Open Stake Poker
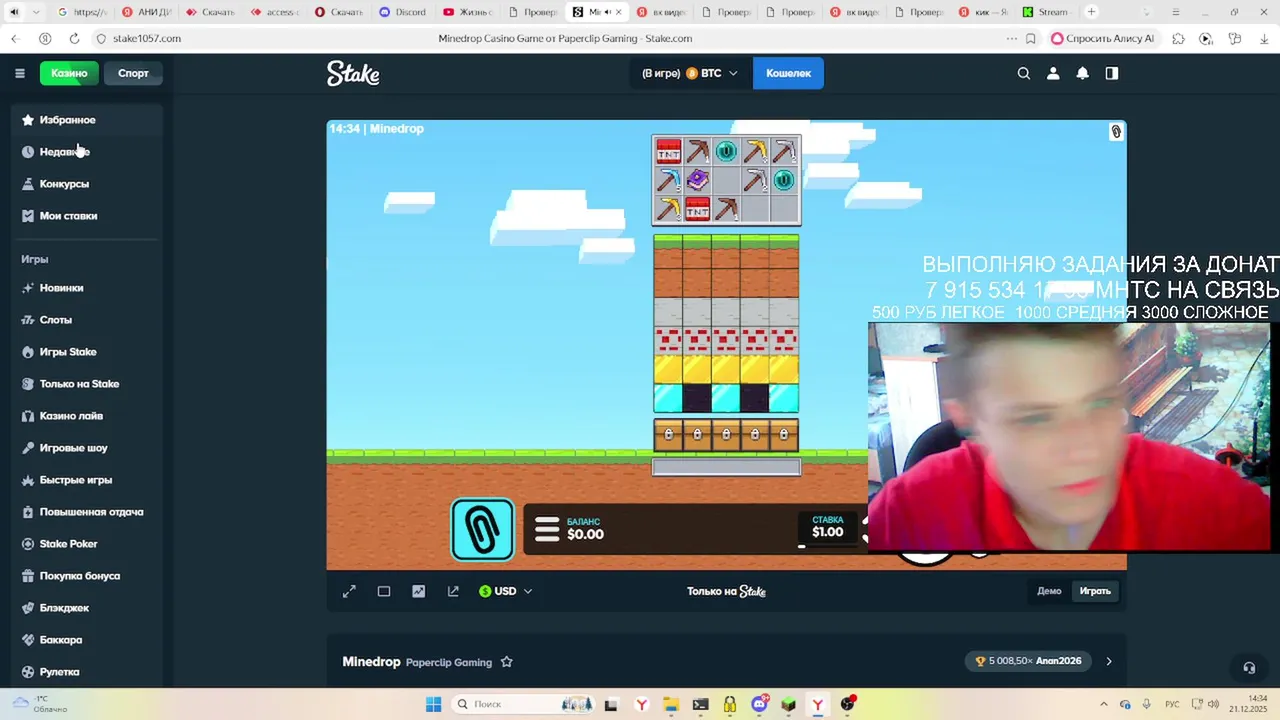1280x720 pixels. 88,544
